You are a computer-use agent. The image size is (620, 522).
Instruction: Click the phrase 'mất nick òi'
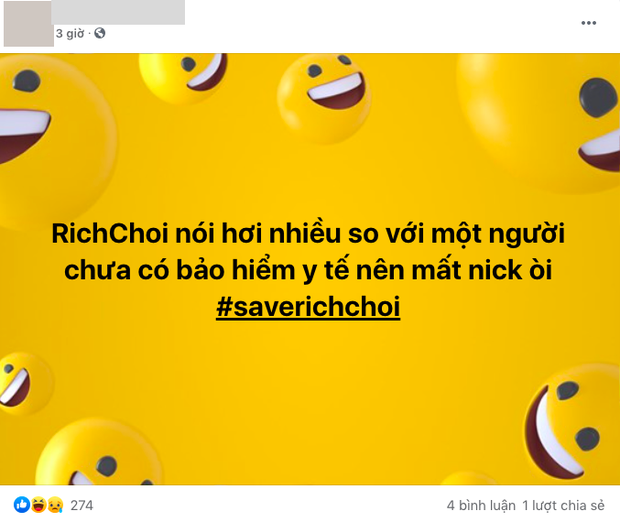click(x=482, y=270)
